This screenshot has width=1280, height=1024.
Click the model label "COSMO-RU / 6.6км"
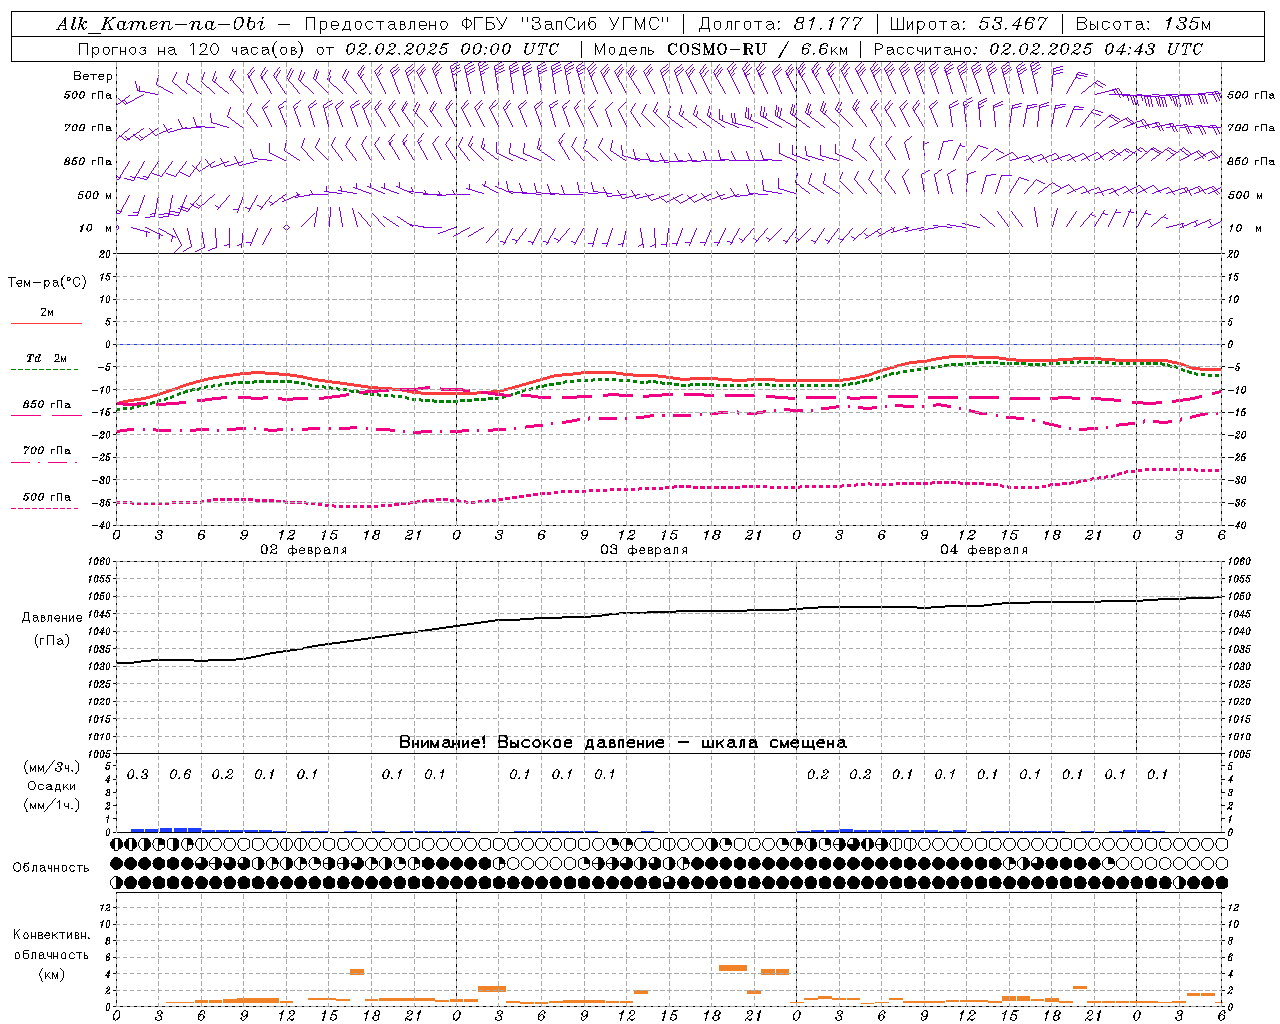tap(757, 49)
